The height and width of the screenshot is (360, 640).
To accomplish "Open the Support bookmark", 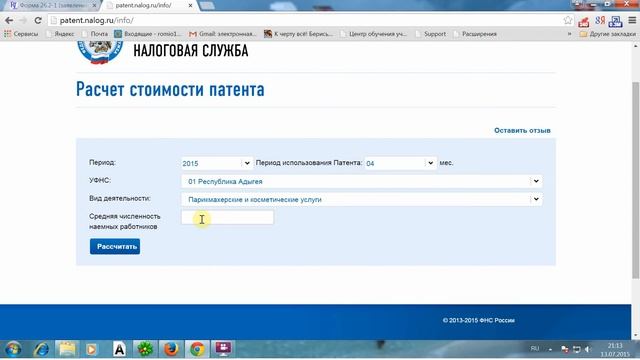I will (431, 34).
